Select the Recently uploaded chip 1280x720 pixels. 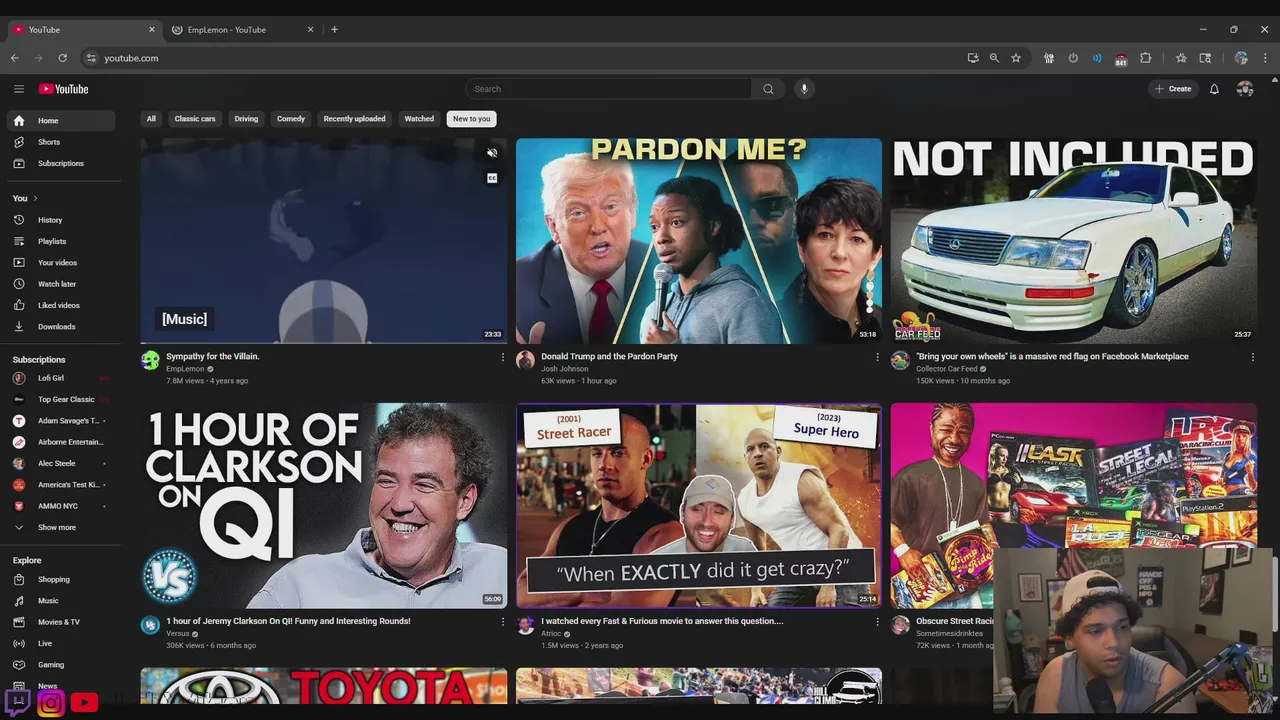point(354,119)
